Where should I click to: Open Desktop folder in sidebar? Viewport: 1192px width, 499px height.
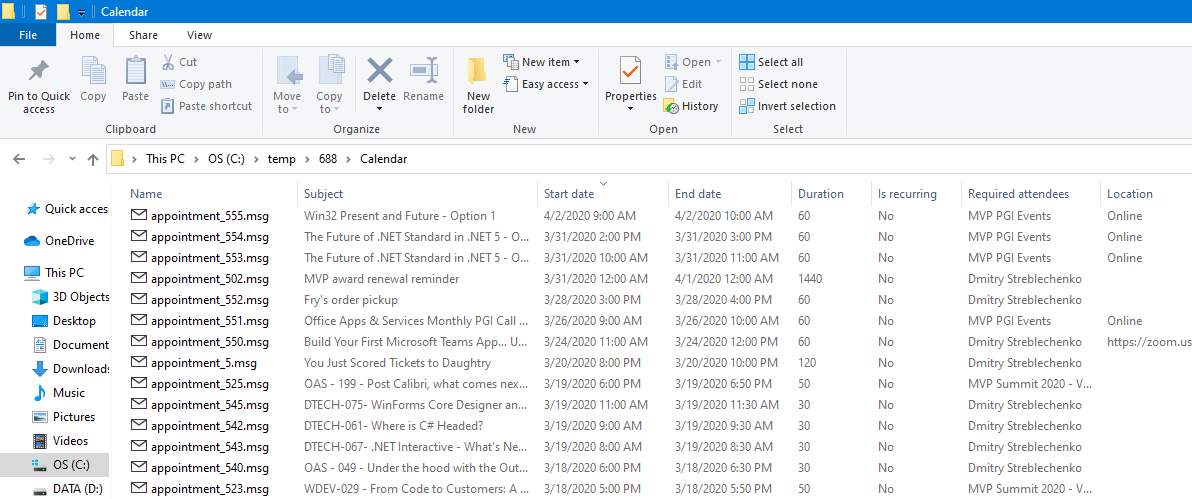[x=64, y=321]
